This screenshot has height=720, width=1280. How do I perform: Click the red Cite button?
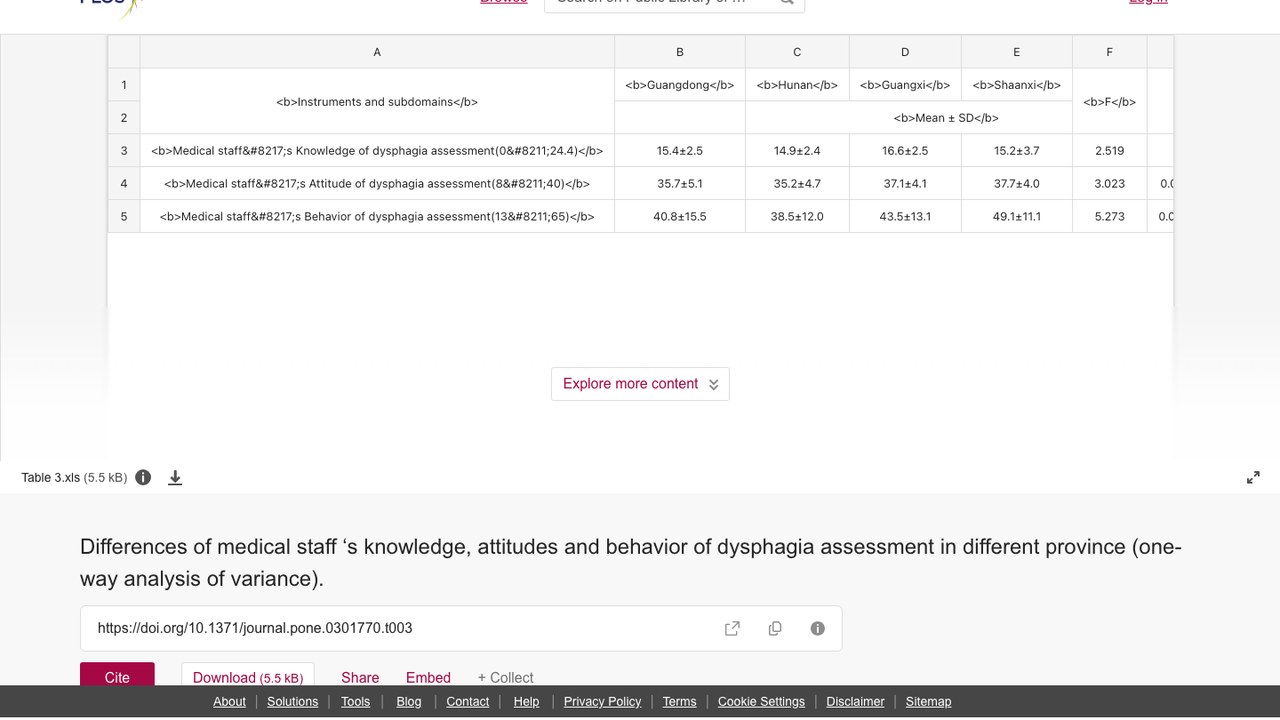coord(117,675)
